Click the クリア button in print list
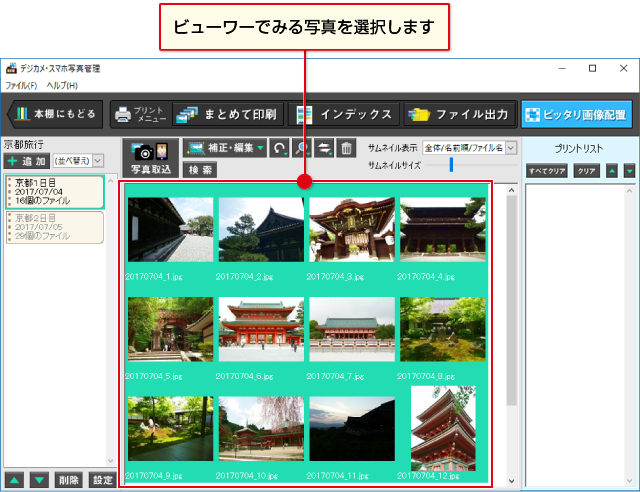The height and width of the screenshot is (492, 640). (x=587, y=171)
